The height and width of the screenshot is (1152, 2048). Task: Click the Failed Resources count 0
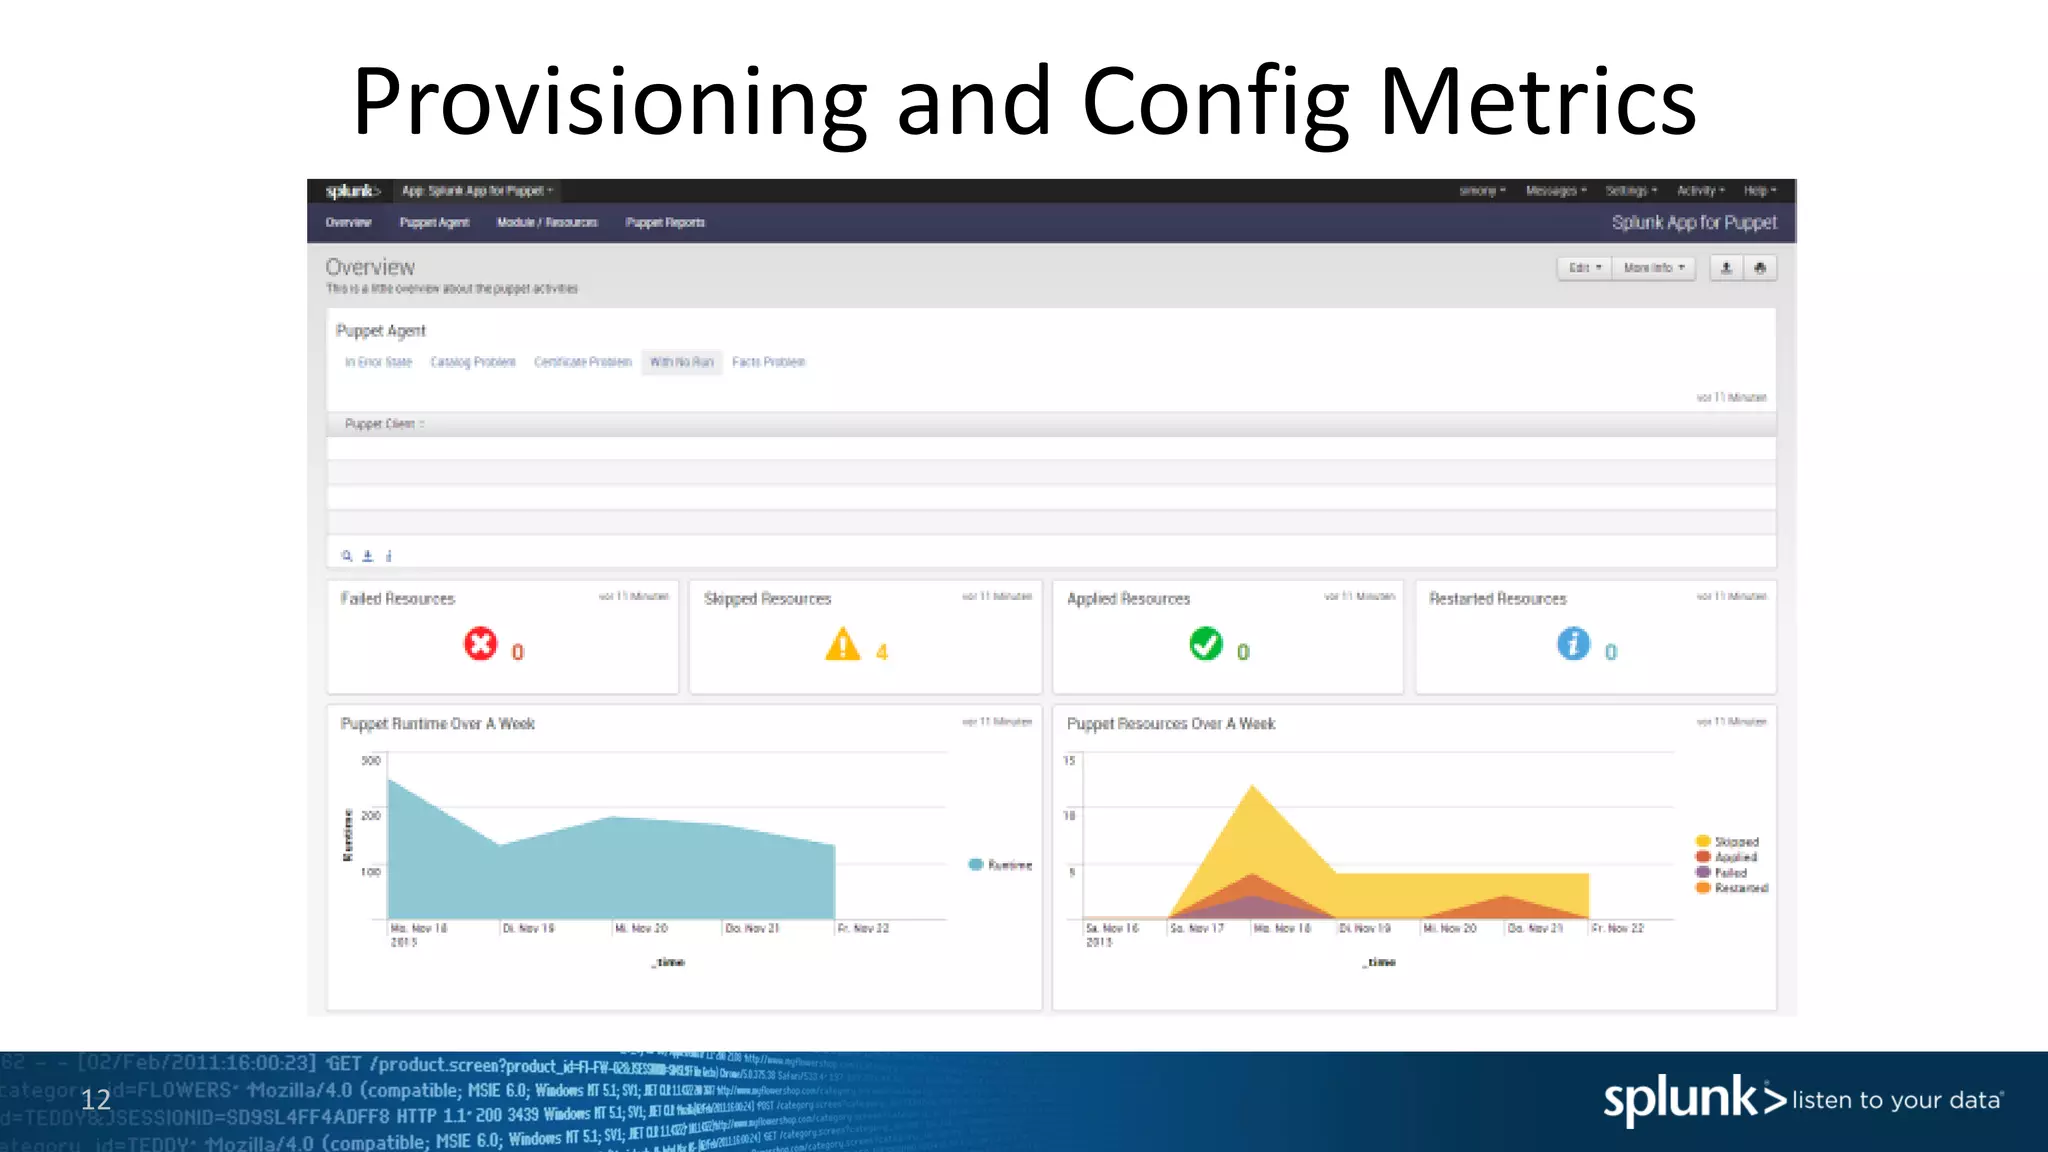pyautogui.click(x=518, y=652)
